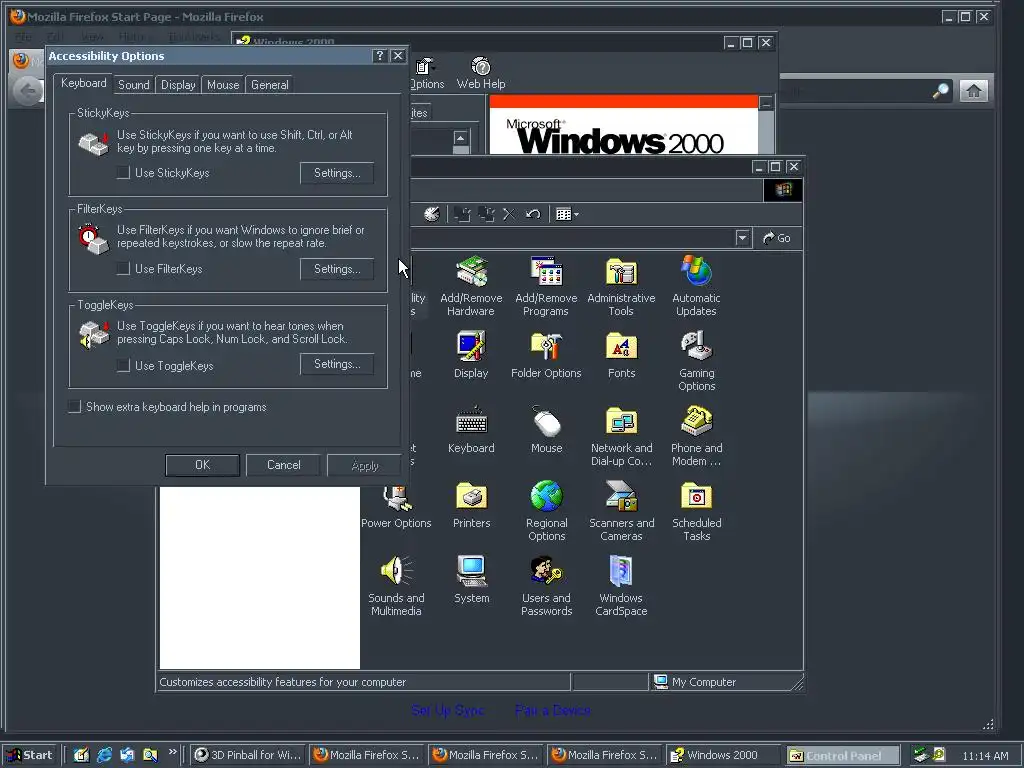The width and height of the screenshot is (1024, 768).
Task: Switch to the Keyboard tab
Action: (x=84, y=83)
